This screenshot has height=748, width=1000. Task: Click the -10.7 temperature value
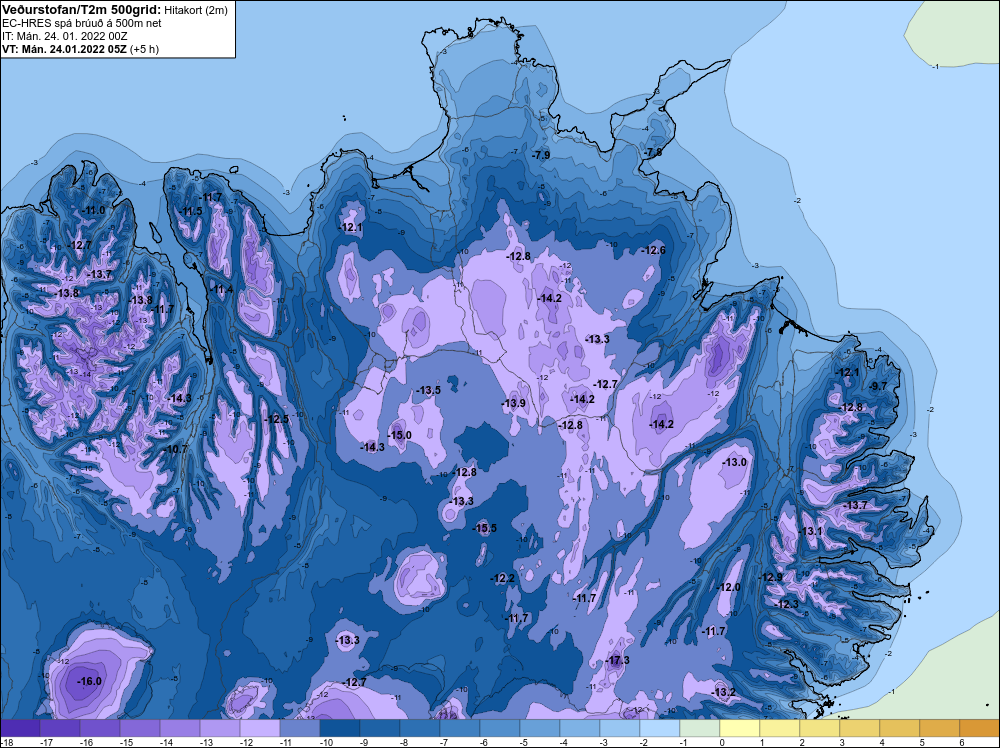(177, 449)
